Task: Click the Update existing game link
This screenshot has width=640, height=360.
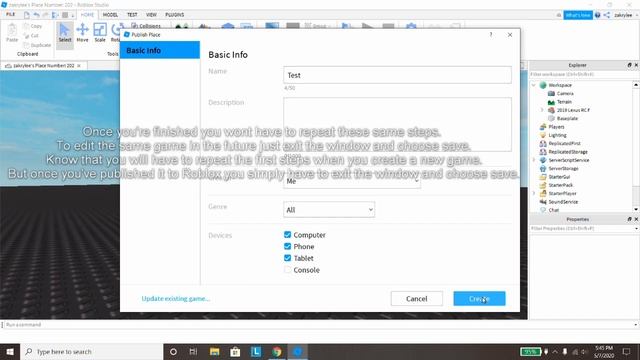Action: pyautogui.click(x=176, y=298)
